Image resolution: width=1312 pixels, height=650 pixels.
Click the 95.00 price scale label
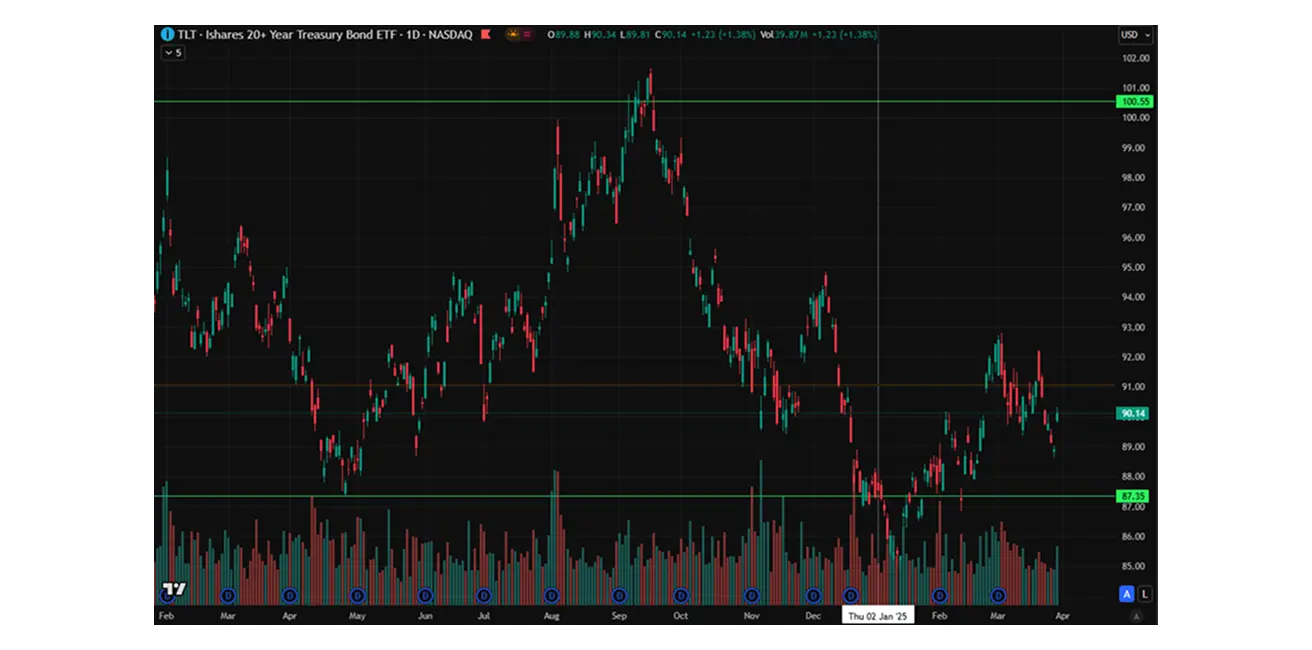coord(1135,268)
